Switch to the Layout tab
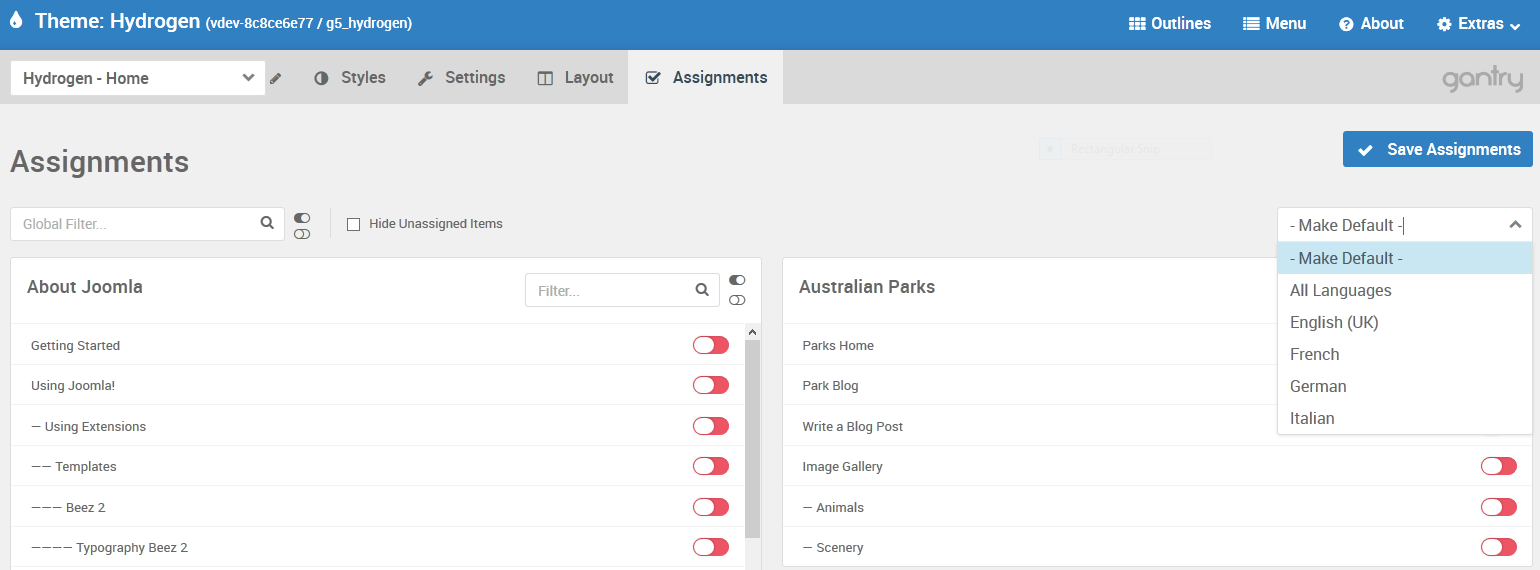Viewport: 1540px width, 570px height. 575,77
